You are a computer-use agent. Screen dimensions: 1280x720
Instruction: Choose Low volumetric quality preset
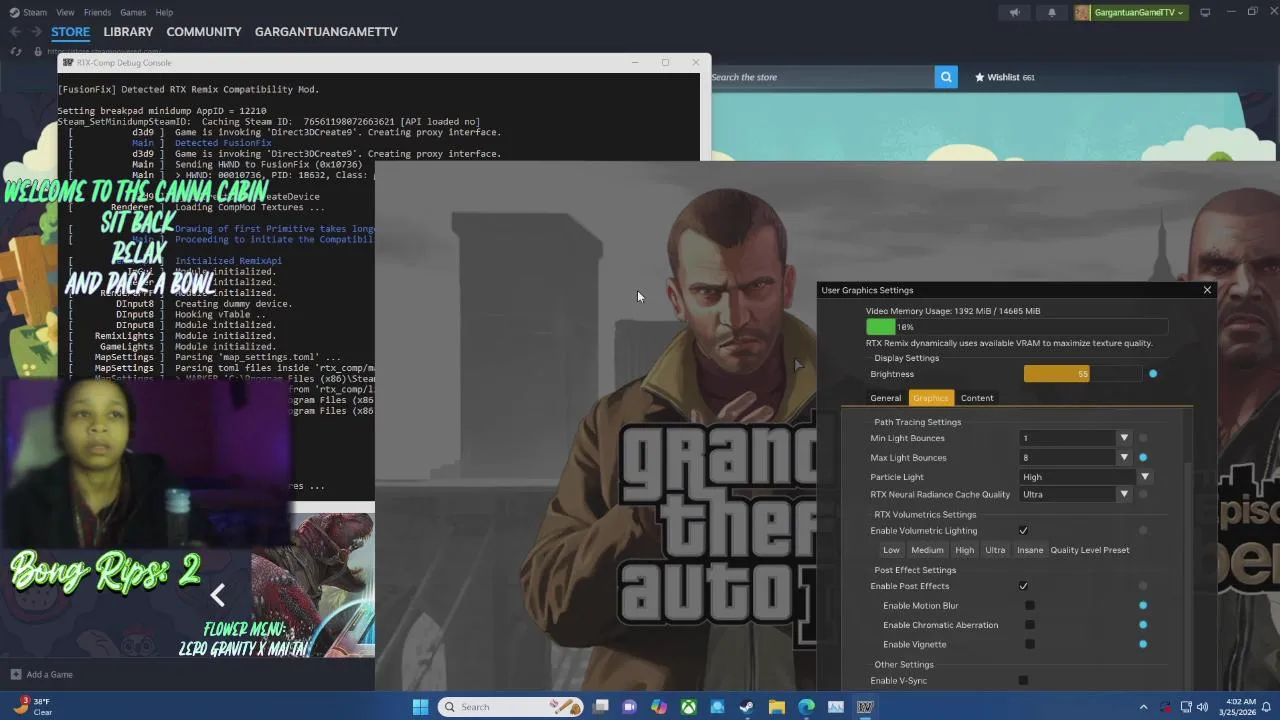click(891, 550)
